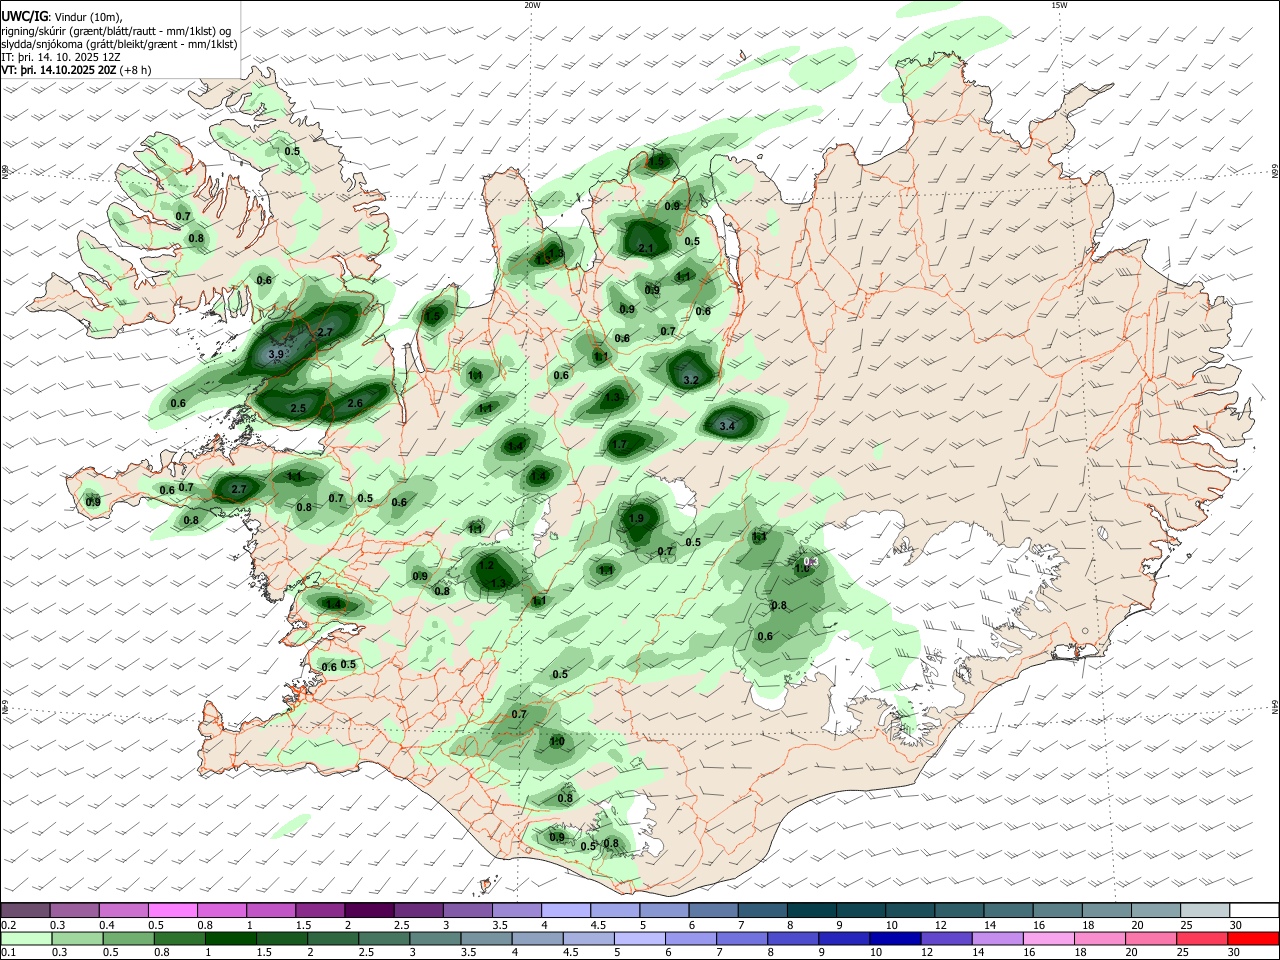Click the deep navy 10–12 rain swatch
Screen dimensions: 1280x960
pyautogui.click(x=894, y=938)
